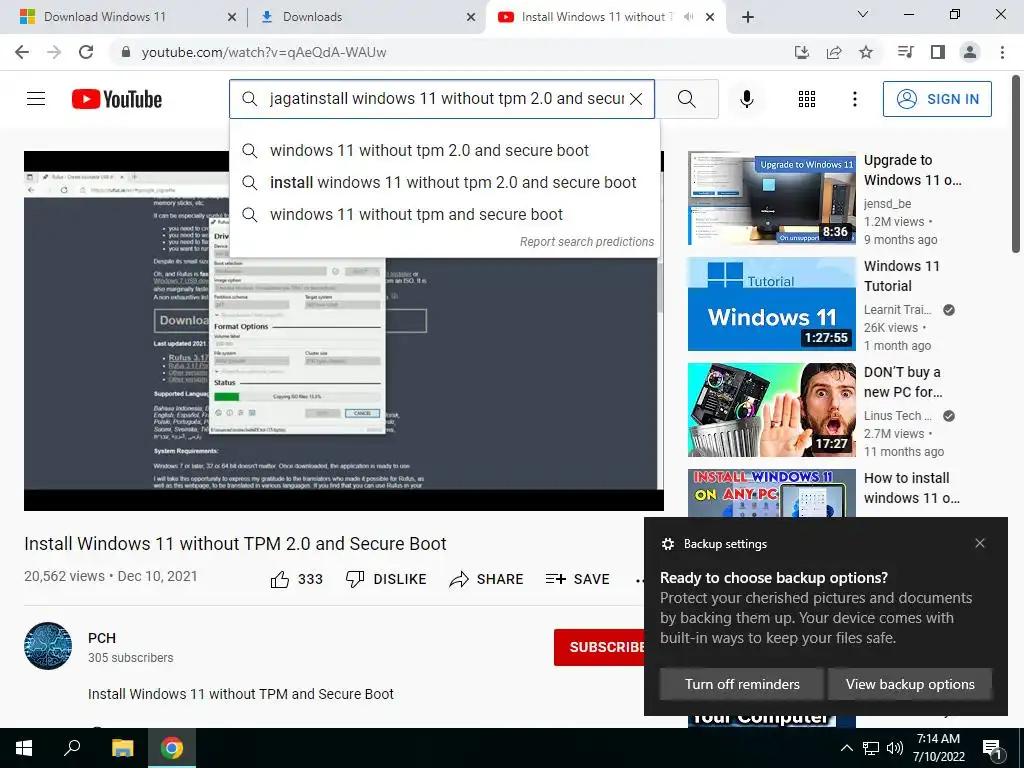Click the tab audio speaker indicator
Image resolution: width=1024 pixels, height=768 pixels.
click(688, 17)
